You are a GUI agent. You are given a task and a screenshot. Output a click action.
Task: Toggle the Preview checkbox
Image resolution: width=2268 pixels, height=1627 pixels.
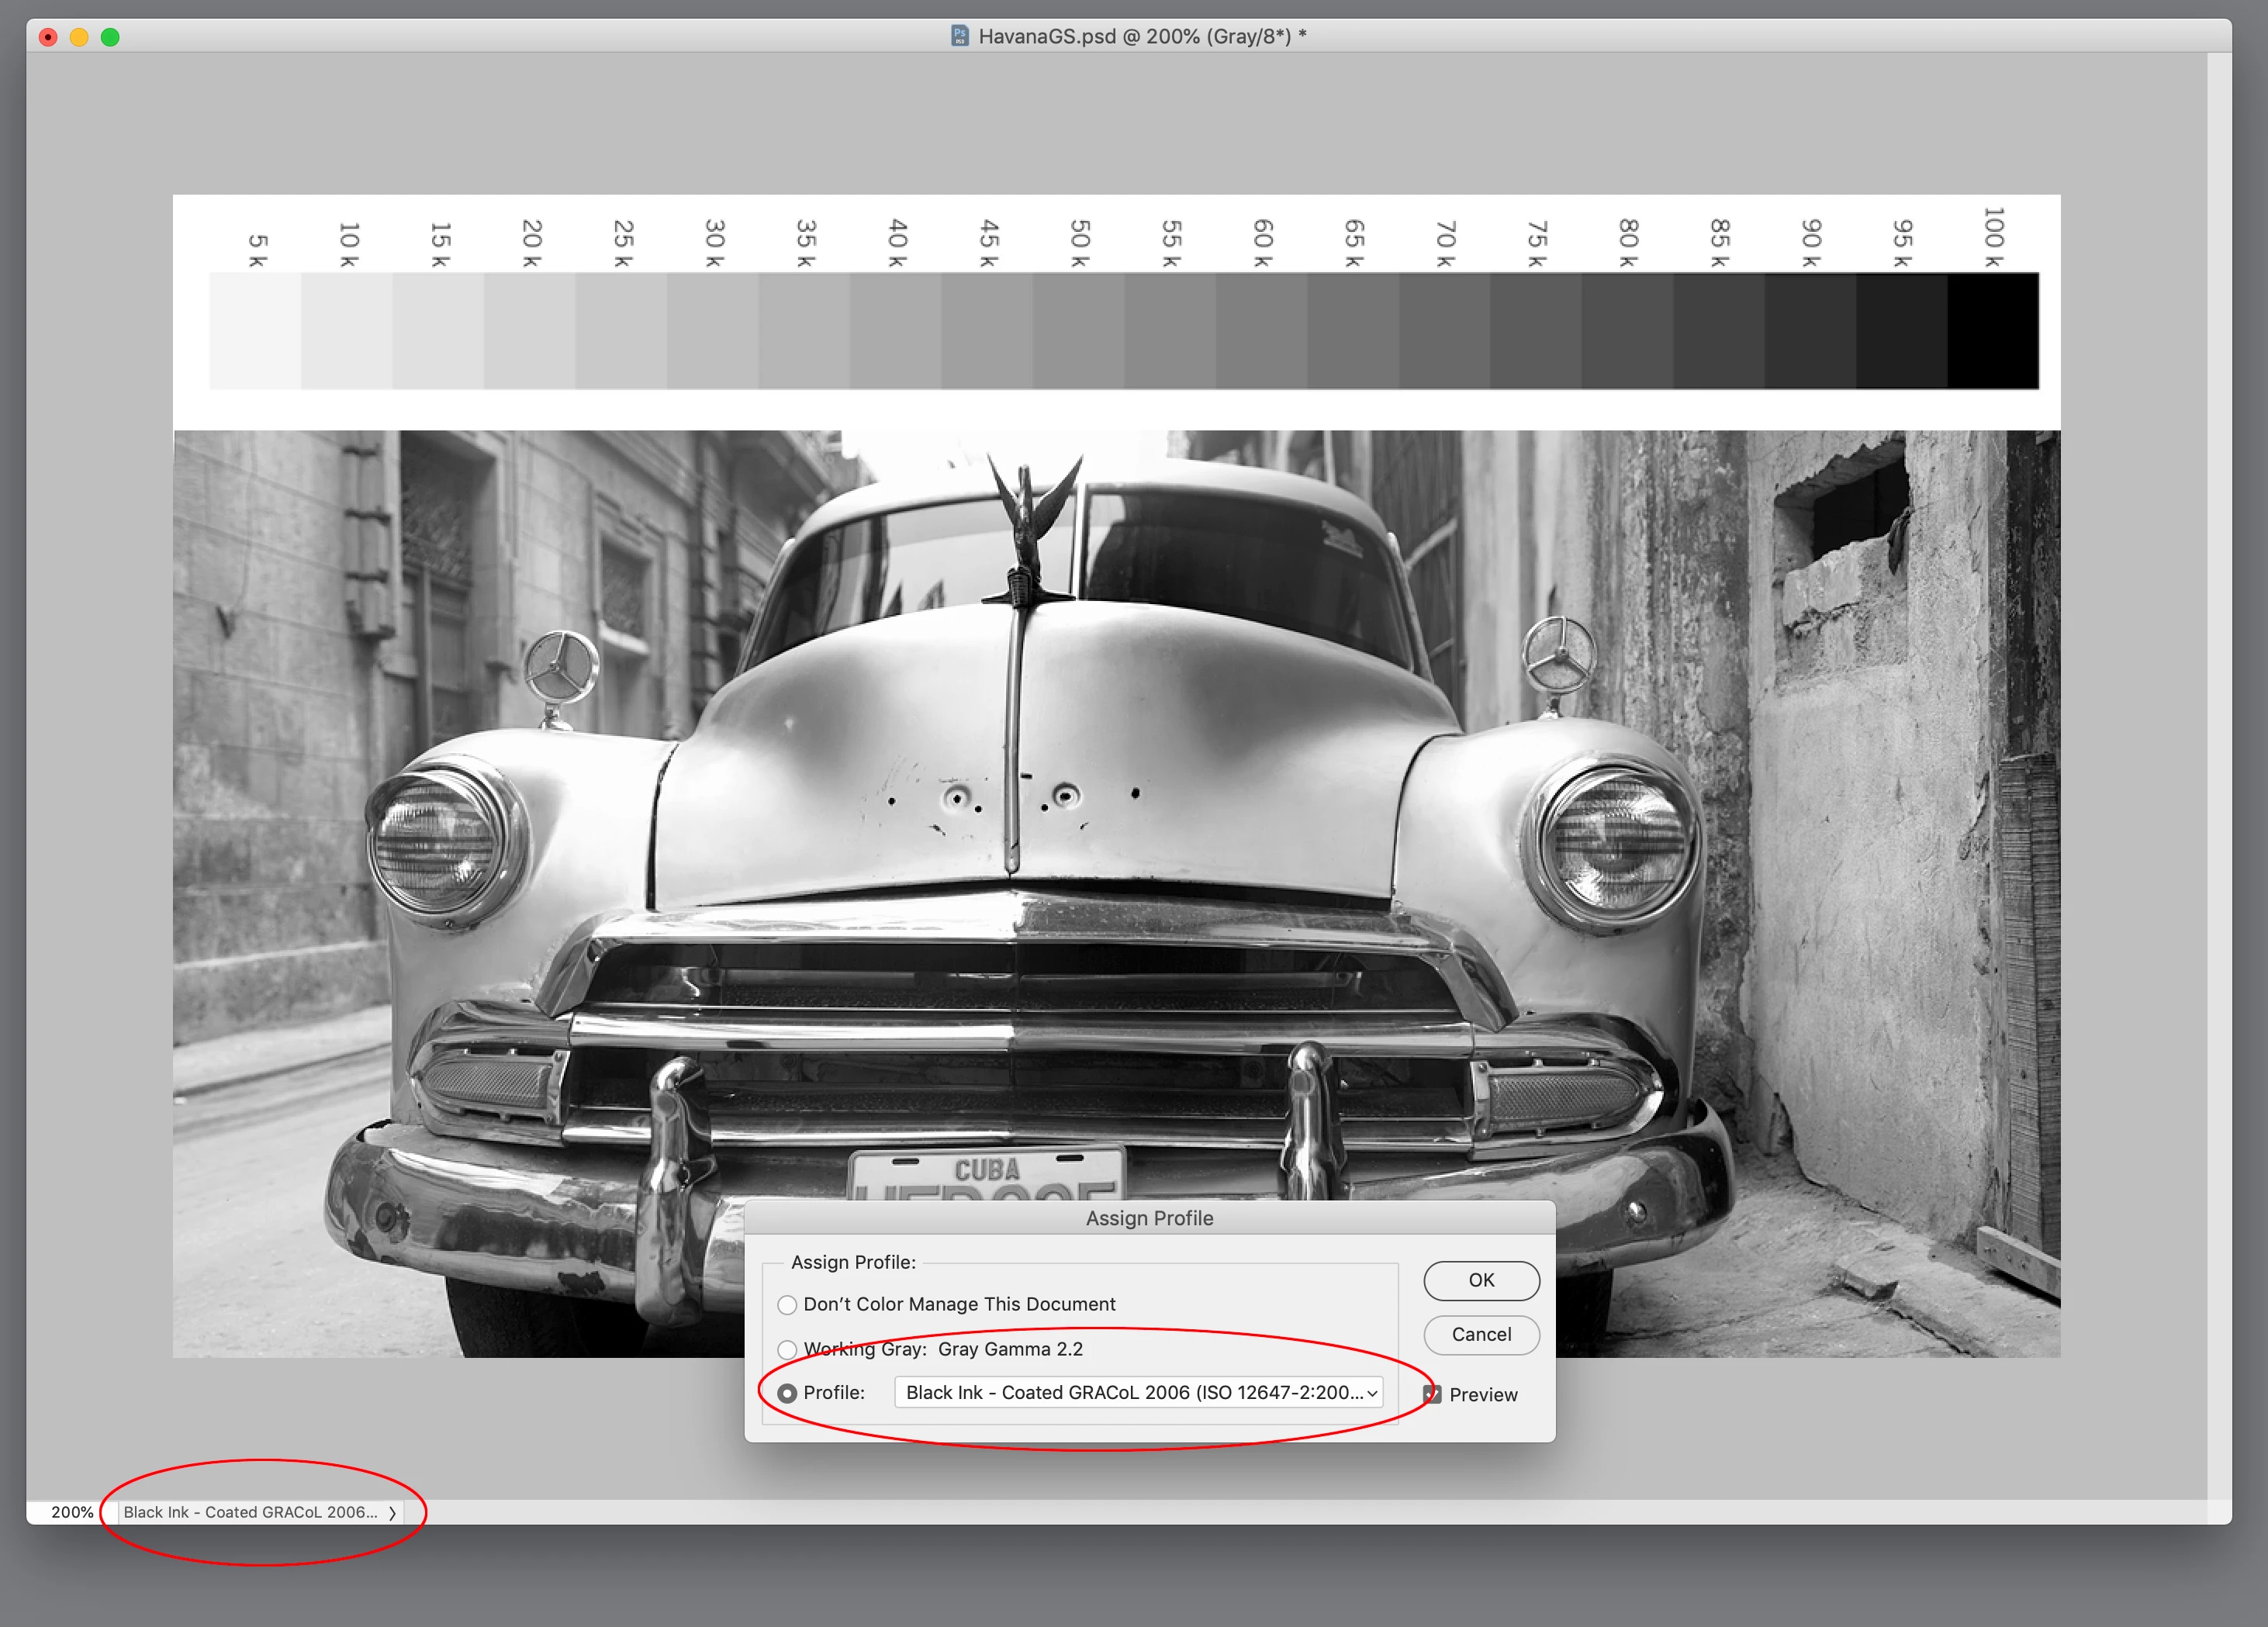tap(1432, 1394)
